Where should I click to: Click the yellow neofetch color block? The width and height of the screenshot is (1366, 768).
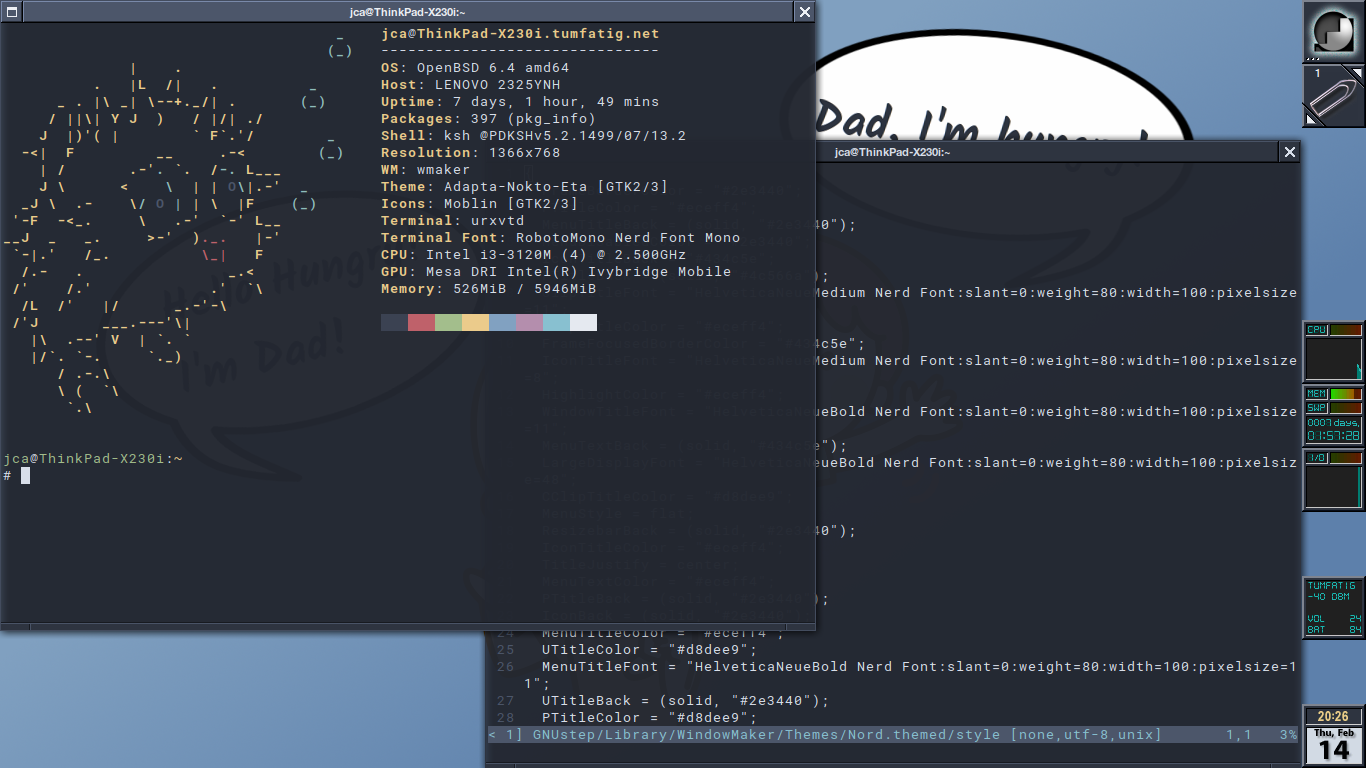coord(475,322)
